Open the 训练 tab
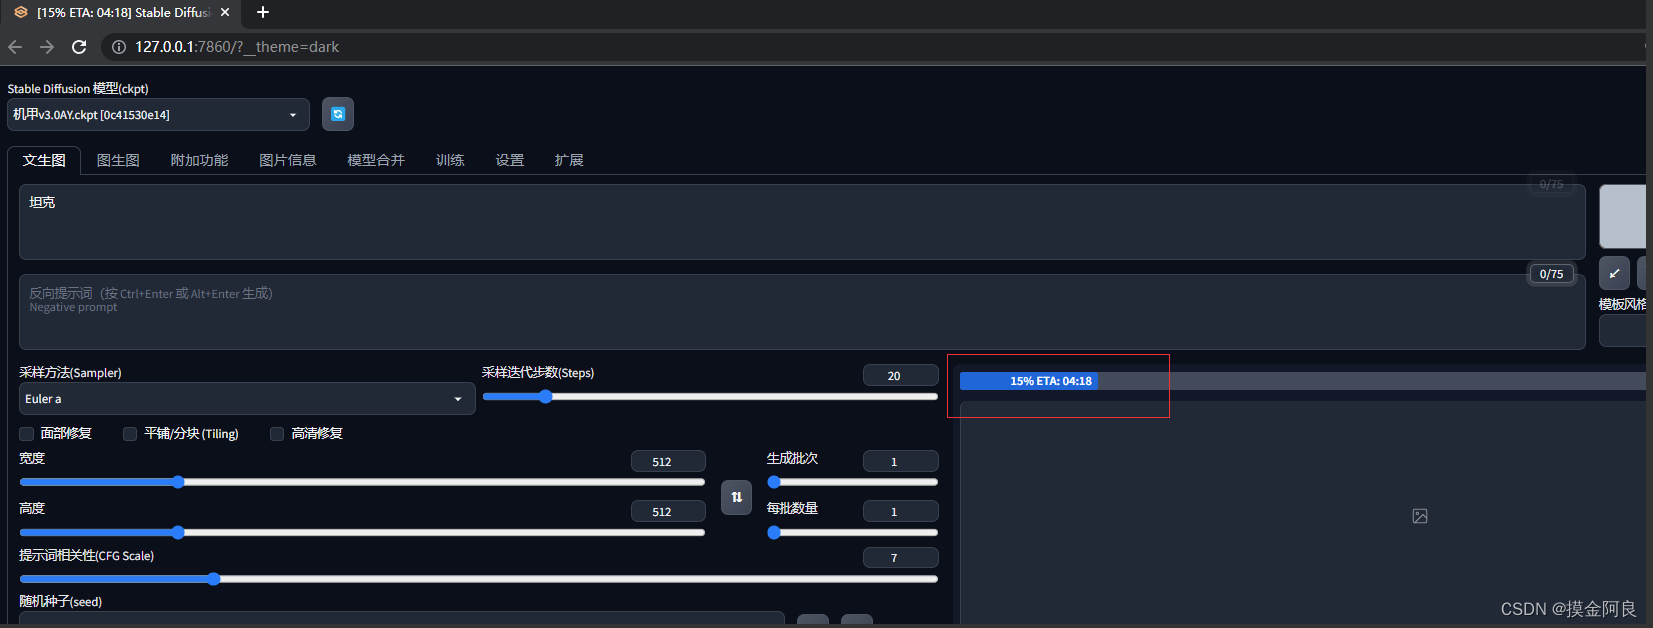The width and height of the screenshot is (1653, 628). click(x=450, y=160)
